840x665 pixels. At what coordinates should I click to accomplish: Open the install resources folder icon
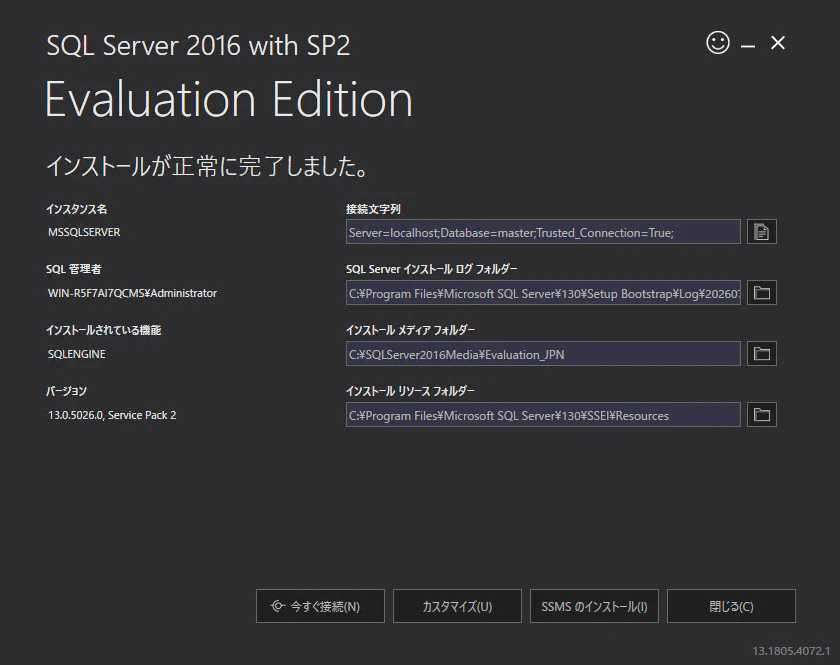point(762,415)
